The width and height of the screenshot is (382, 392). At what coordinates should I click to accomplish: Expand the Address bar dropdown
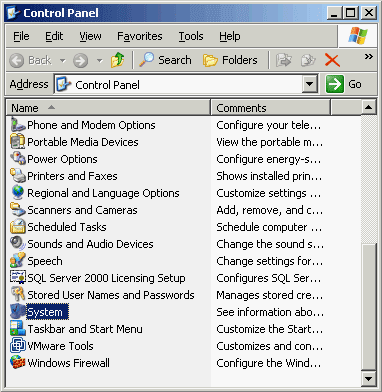click(310, 84)
